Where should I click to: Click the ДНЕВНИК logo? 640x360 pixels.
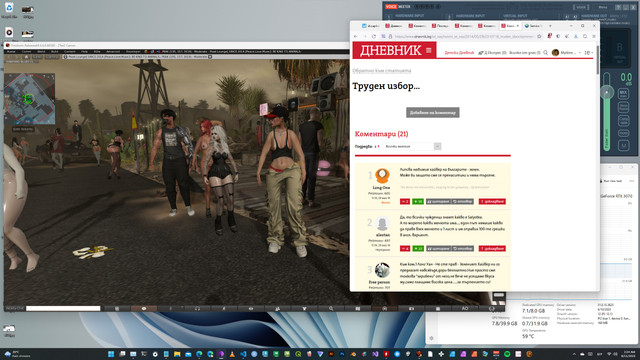390,50
